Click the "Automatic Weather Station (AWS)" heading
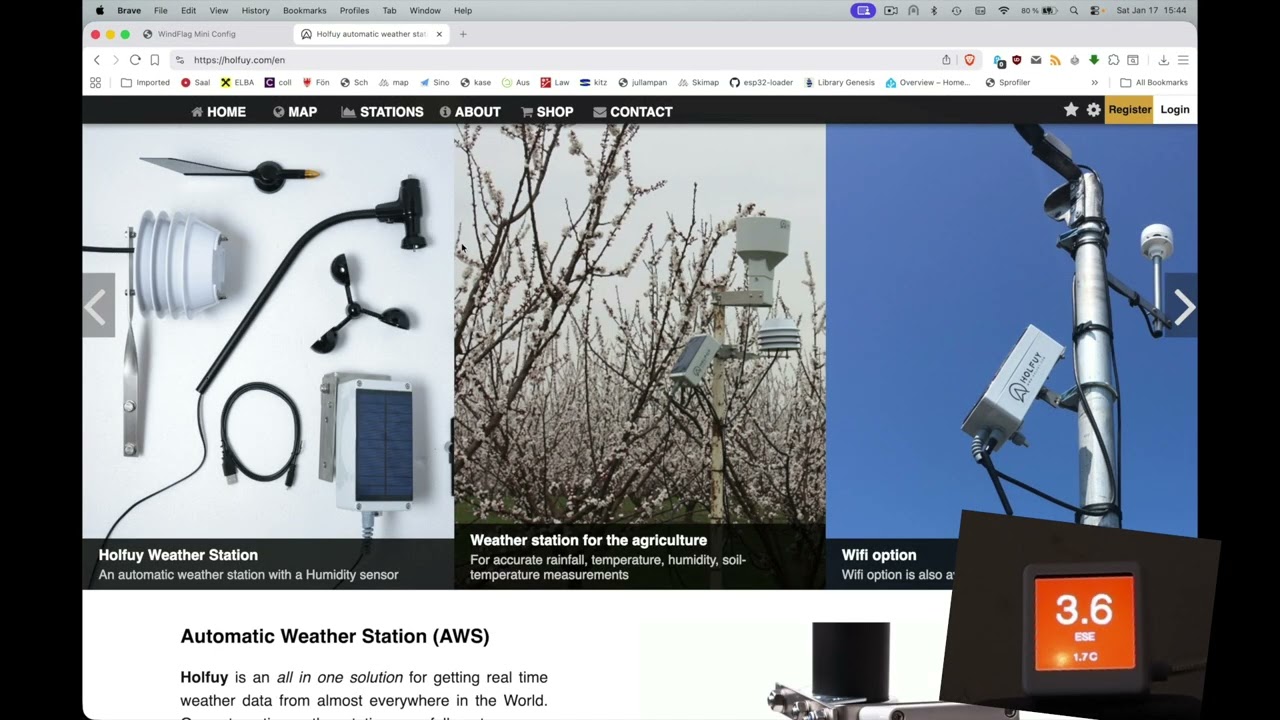Viewport: 1280px width, 720px height. click(335, 636)
